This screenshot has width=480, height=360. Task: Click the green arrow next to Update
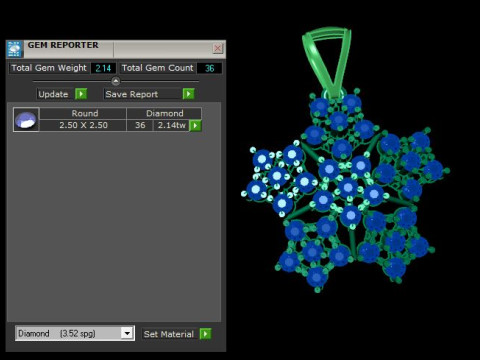[81, 94]
